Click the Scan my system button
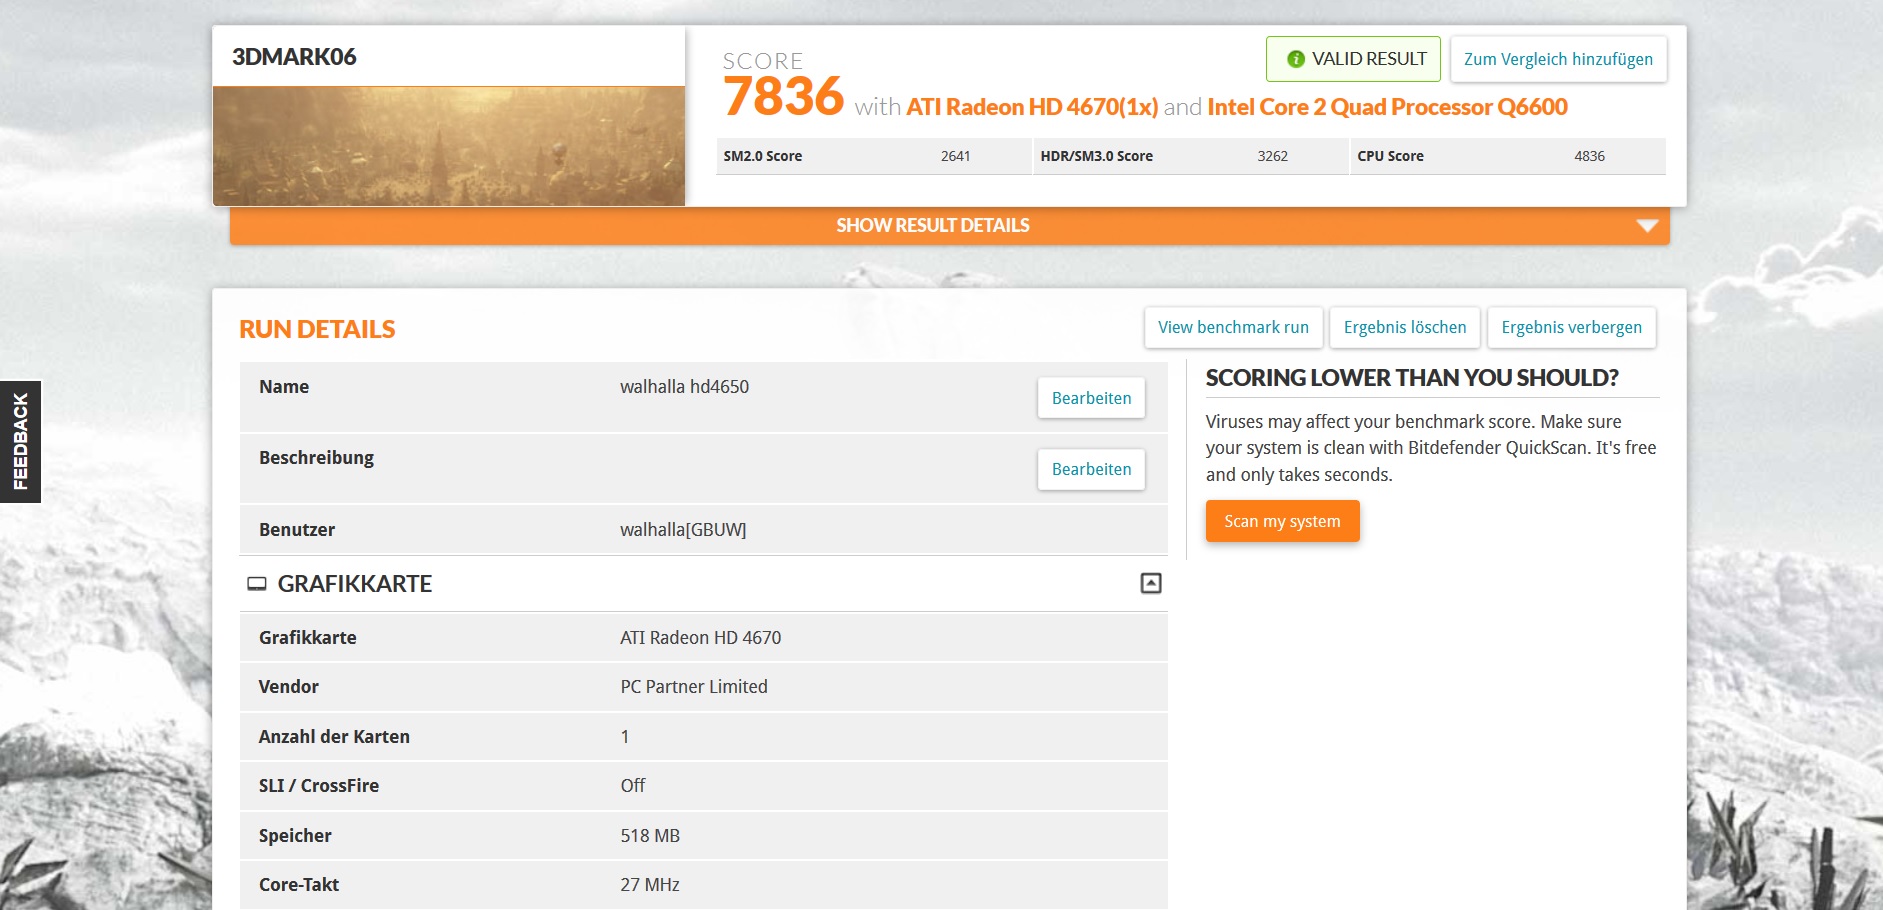The width and height of the screenshot is (1883, 910). click(x=1282, y=521)
